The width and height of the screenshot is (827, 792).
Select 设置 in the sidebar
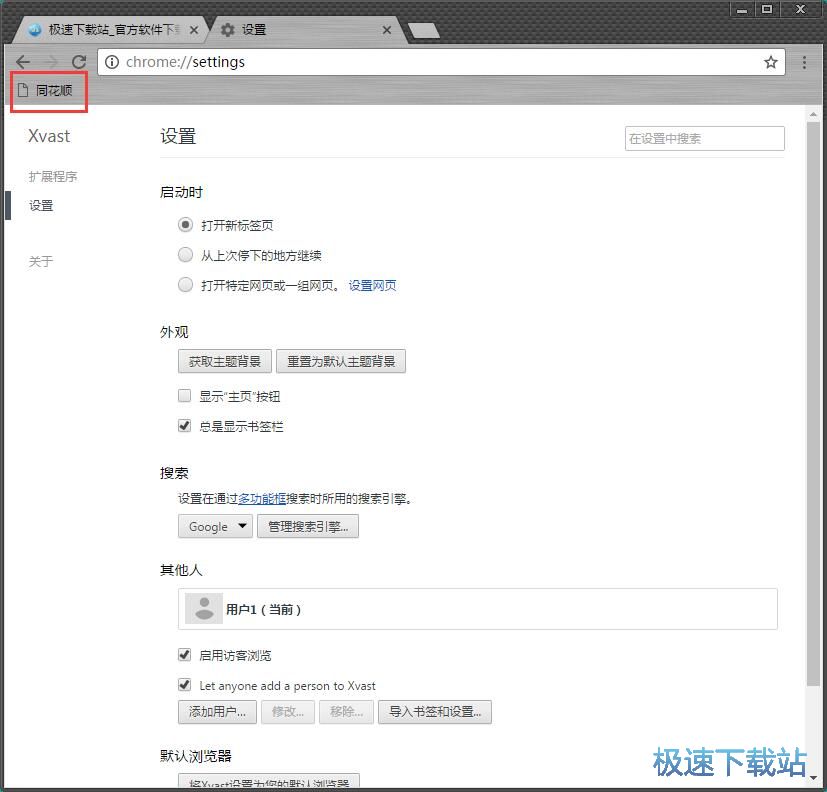[41, 206]
